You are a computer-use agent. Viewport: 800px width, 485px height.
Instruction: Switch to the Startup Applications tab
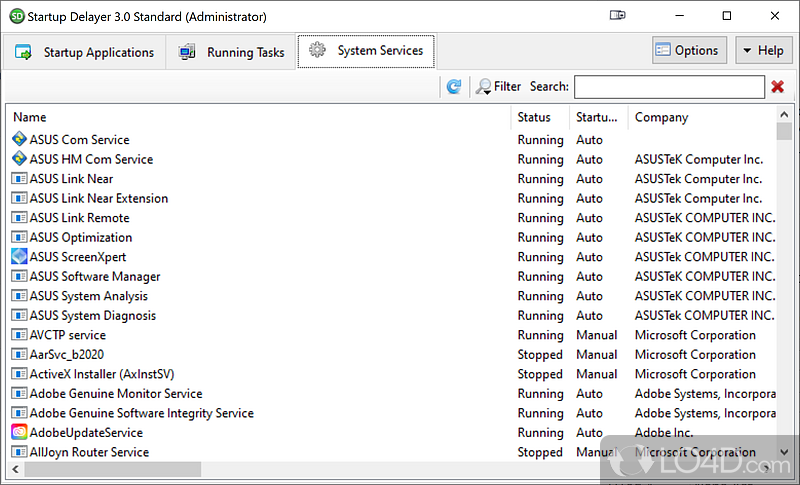[85, 52]
